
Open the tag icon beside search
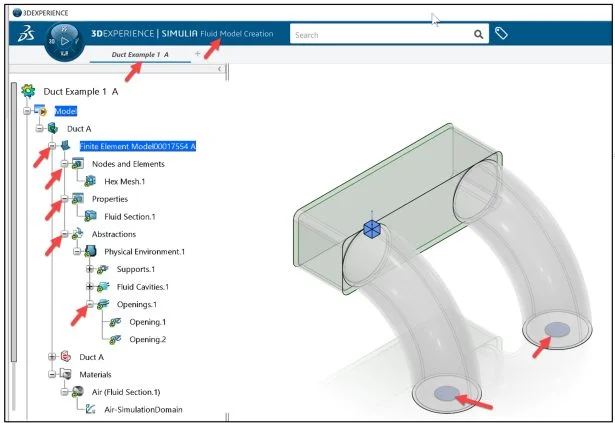point(501,34)
